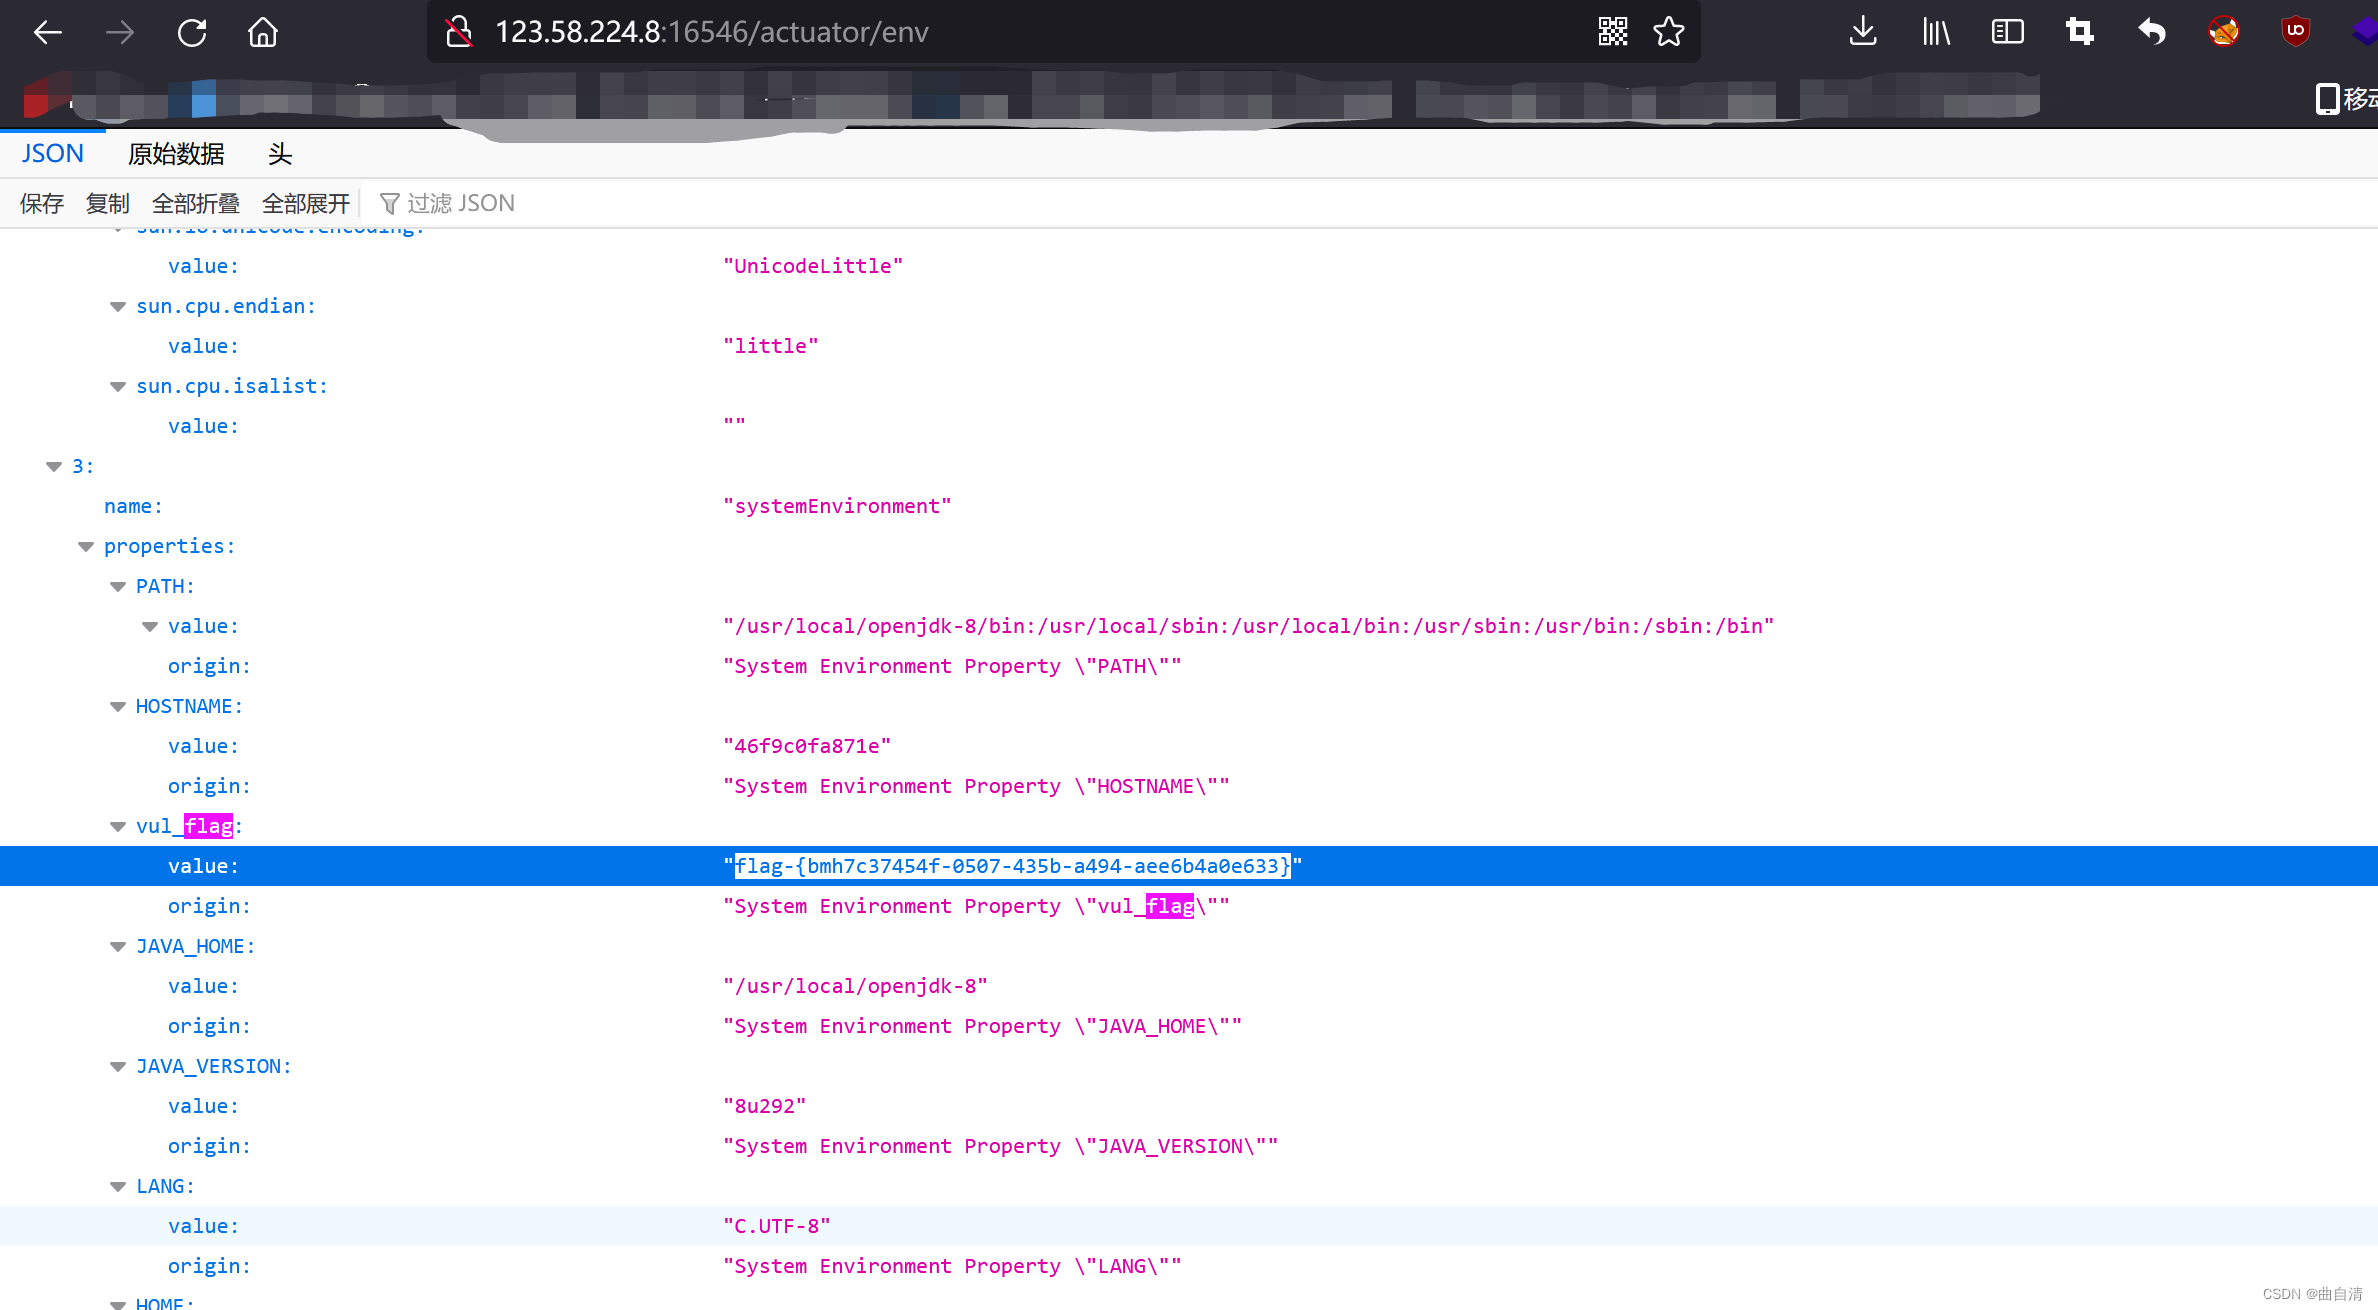Switch to the 原始数据 raw data tab
The width and height of the screenshot is (2378, 1310).
[x=176, y=154]
